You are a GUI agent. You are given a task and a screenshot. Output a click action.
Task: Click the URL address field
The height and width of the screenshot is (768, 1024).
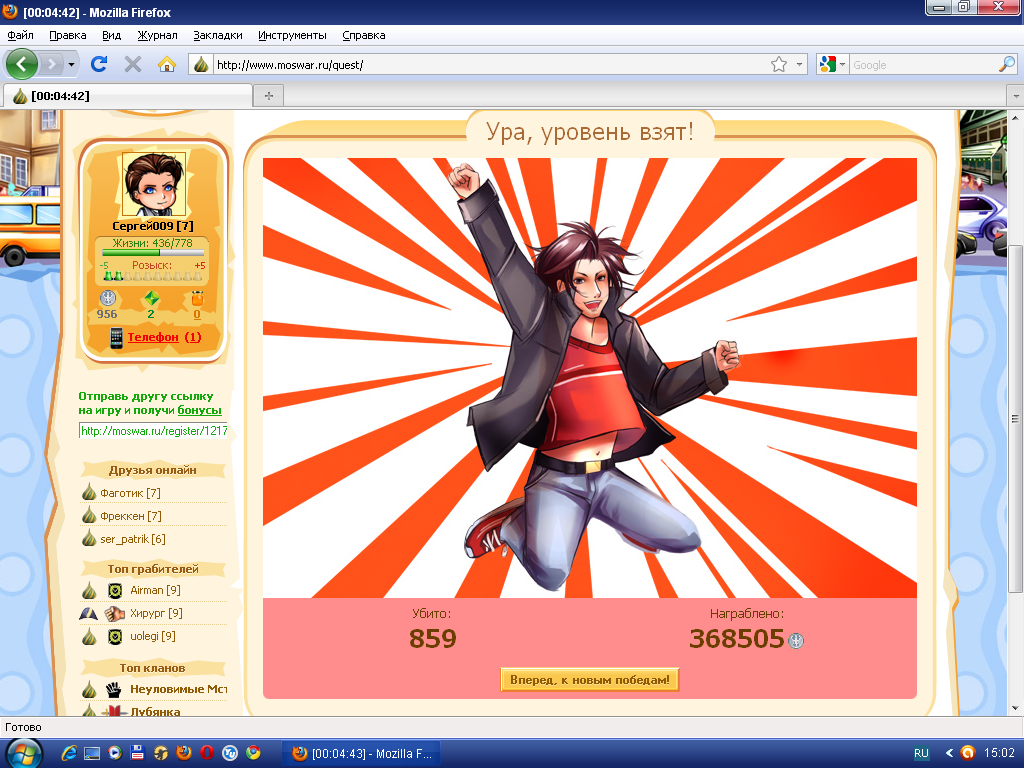490,65
